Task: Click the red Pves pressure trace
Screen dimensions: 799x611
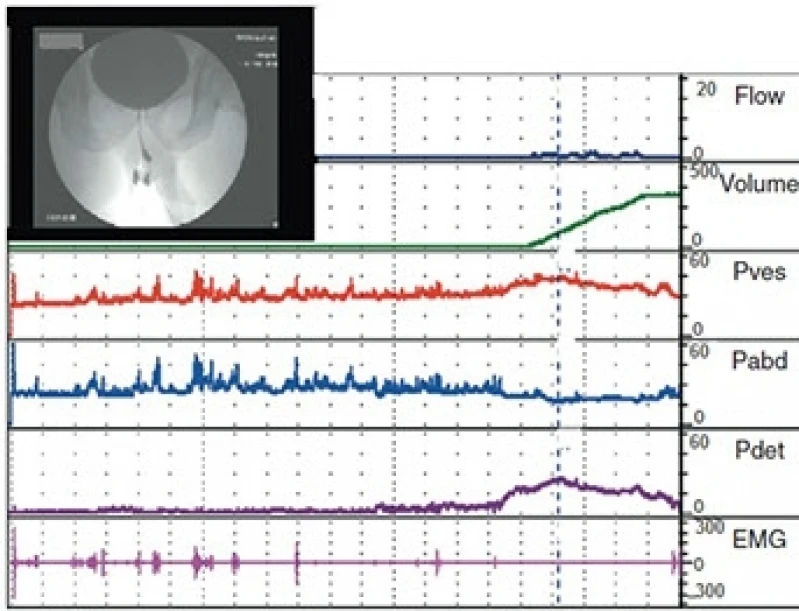Action: [x=300, y=293]
